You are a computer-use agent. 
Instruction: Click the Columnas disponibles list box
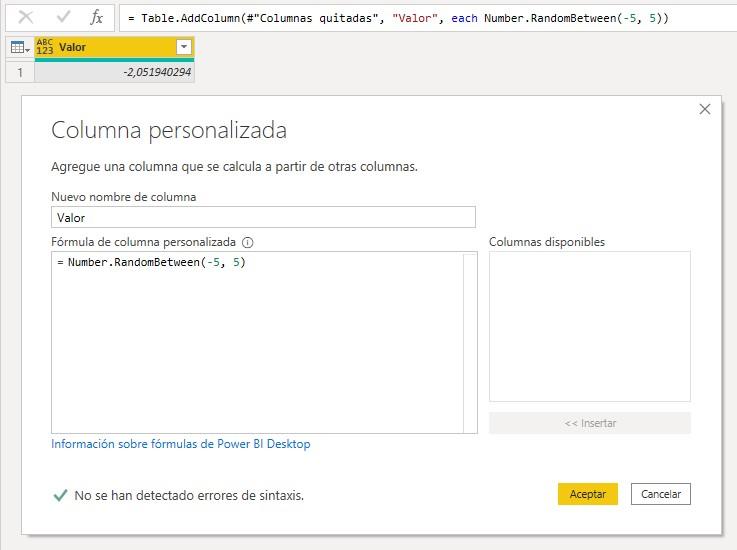pyautogui.click(x=589, y=326)
